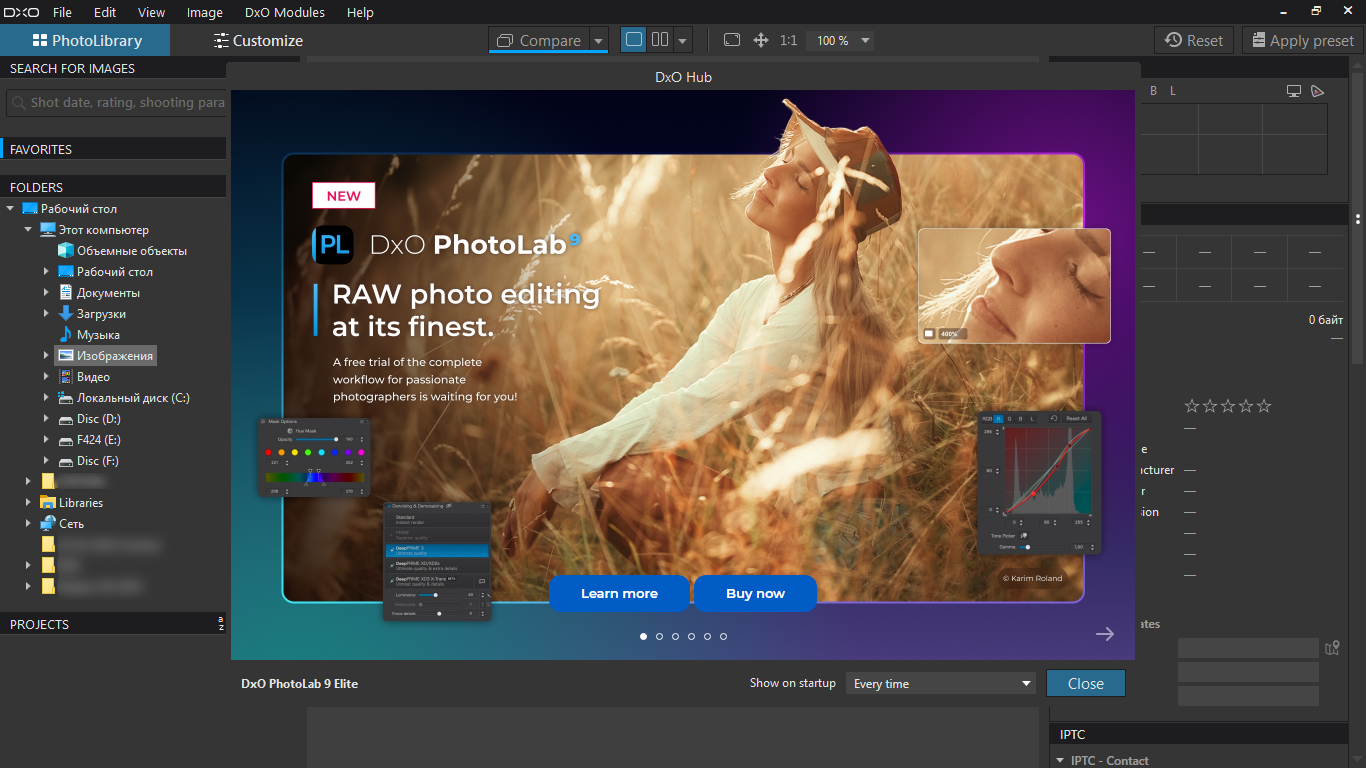Click the Музыка music note icon
The width and height of the screenshot is (1366, 768).
click(66, 334)
